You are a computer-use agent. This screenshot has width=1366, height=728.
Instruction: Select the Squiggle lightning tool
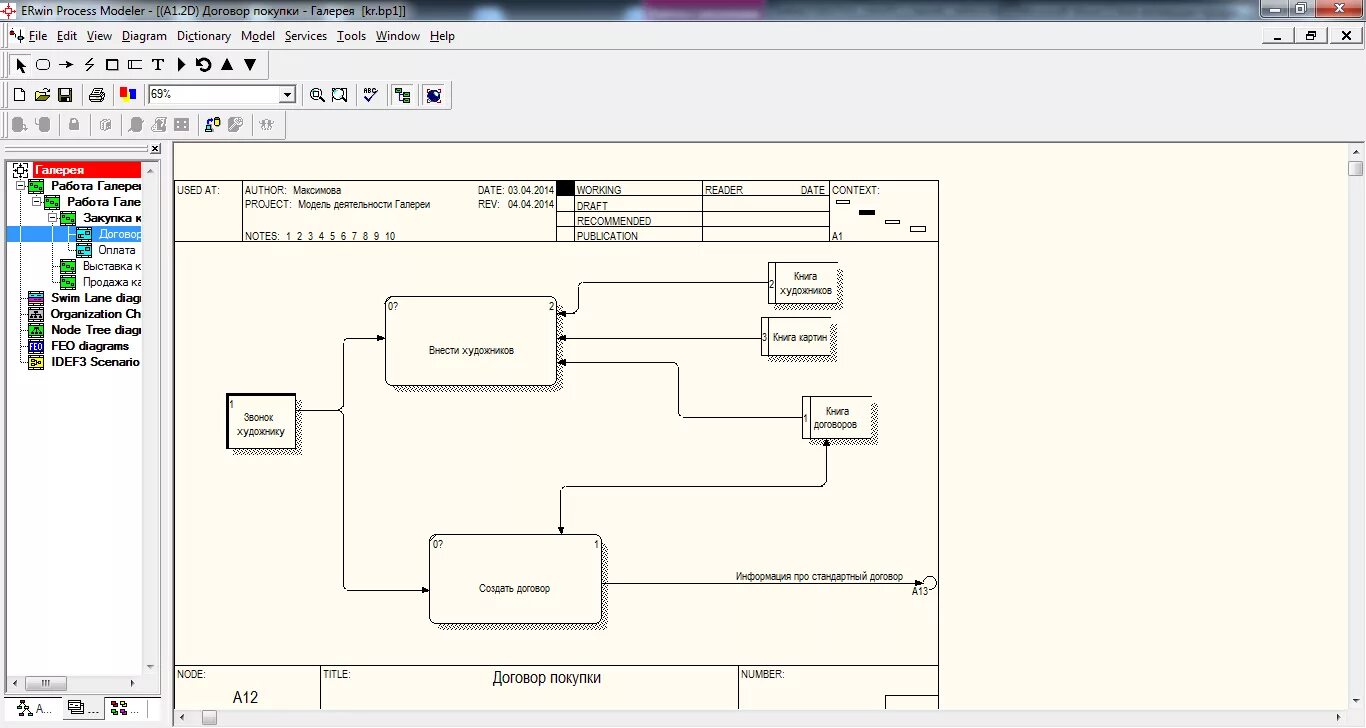point(89,65)
